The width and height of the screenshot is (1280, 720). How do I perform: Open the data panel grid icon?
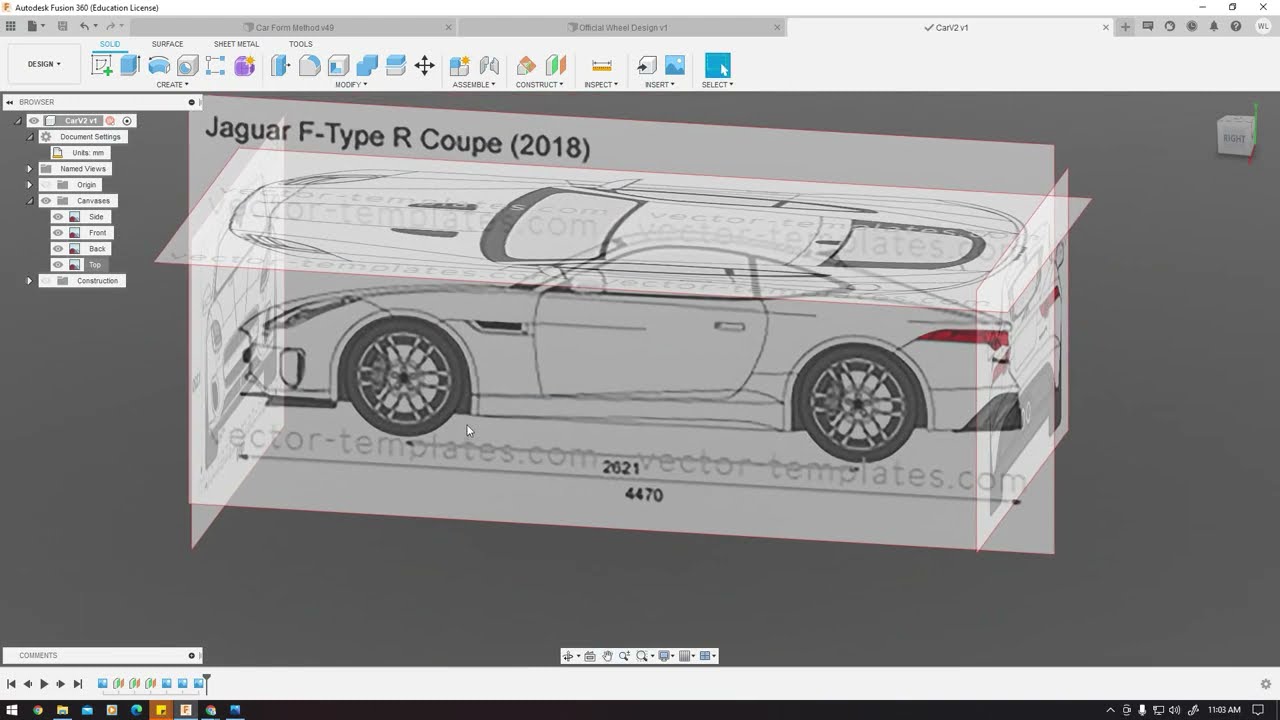point(11,26)
